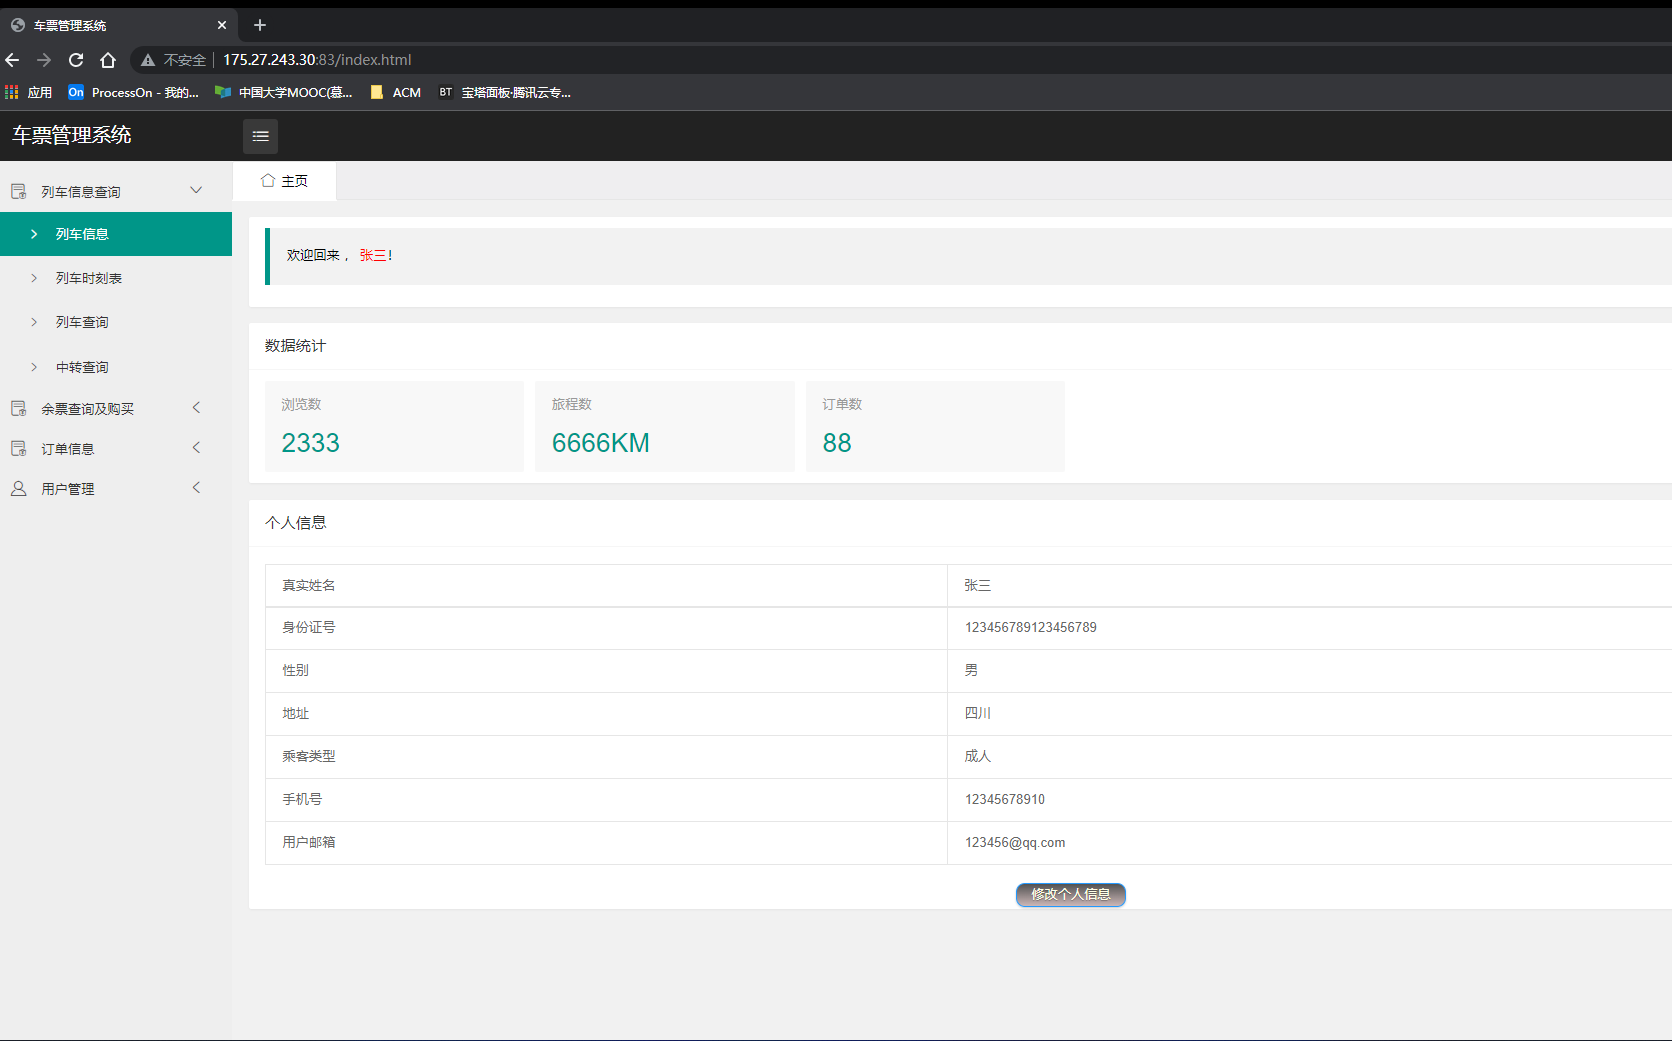
Task: Click the 男 gender value
Action: [x=971, y=670]
